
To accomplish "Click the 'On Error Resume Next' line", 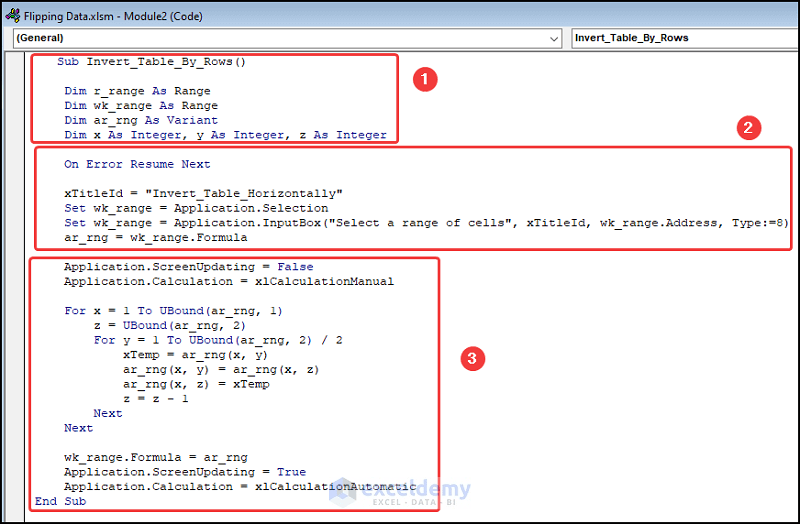I will pos(137,164).
